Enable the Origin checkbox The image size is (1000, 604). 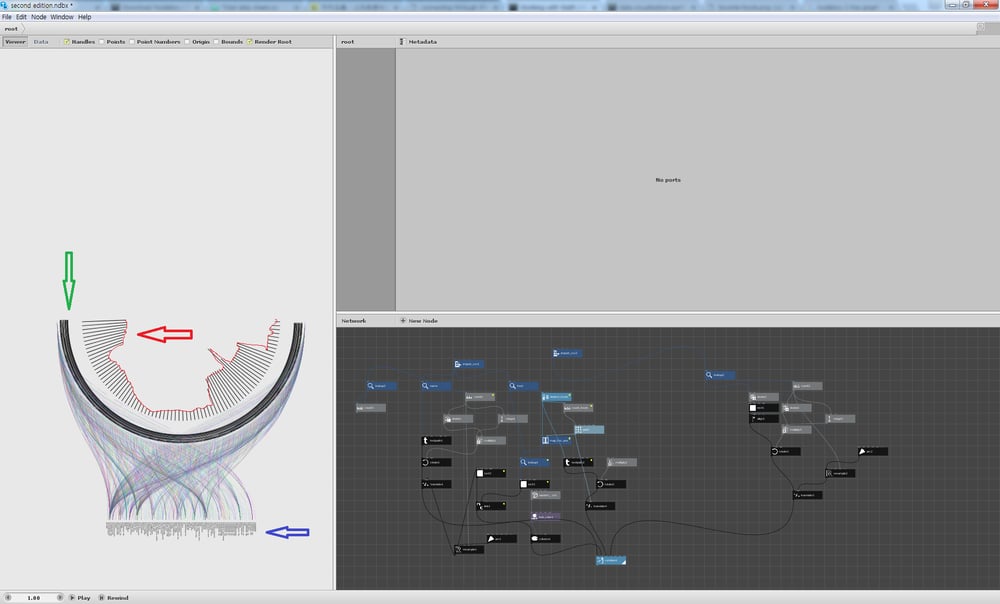point(187,42)
